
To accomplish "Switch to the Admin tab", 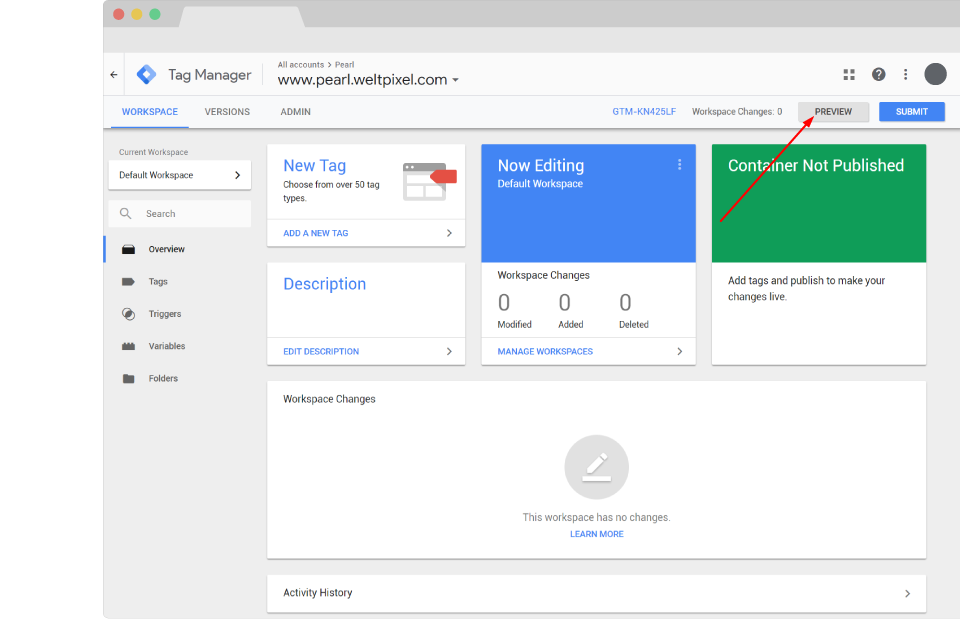I will pyautogui.click(x=295, y=112).
